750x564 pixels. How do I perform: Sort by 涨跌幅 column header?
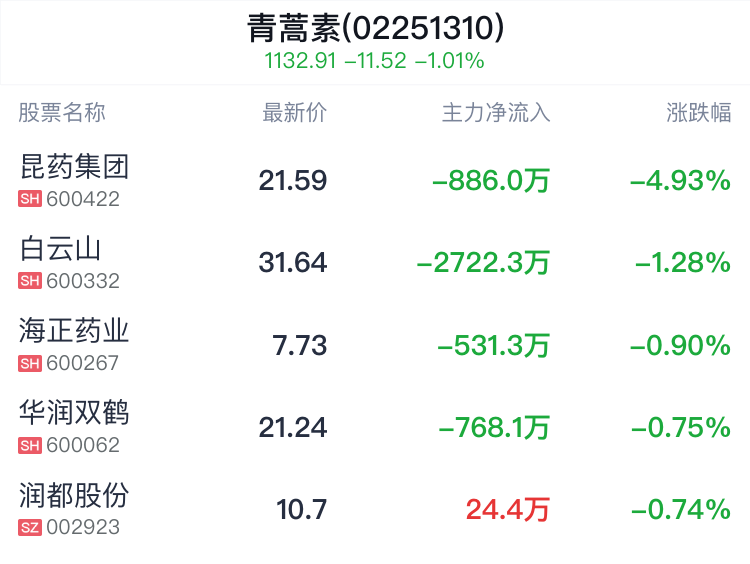(699, 113)
